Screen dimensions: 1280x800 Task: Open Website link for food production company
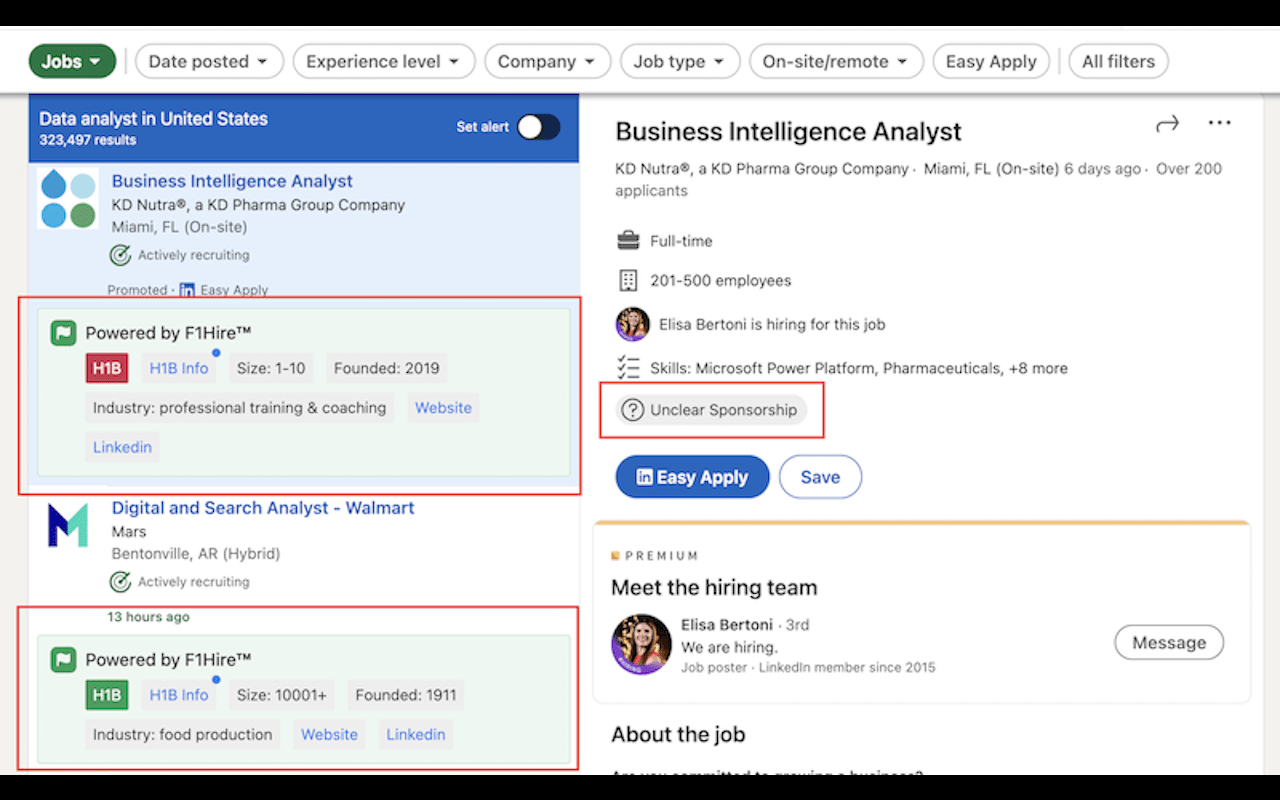tap(329, 734)
